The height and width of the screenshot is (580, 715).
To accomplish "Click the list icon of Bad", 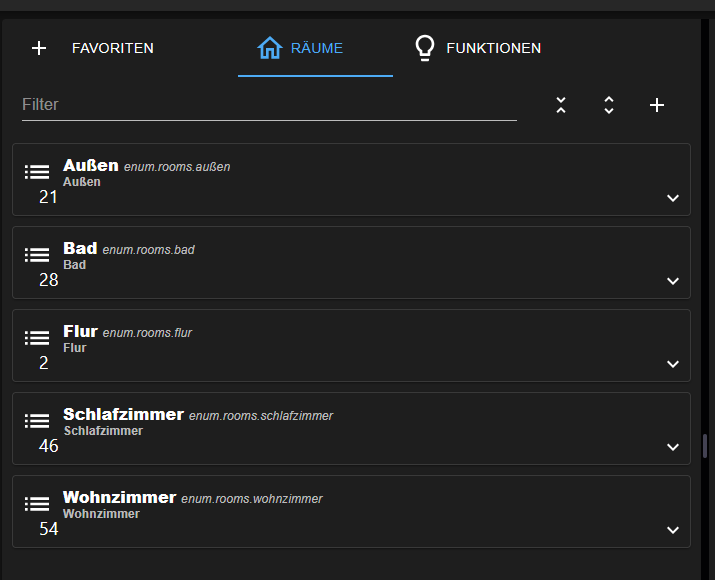I will click(37, 255).
